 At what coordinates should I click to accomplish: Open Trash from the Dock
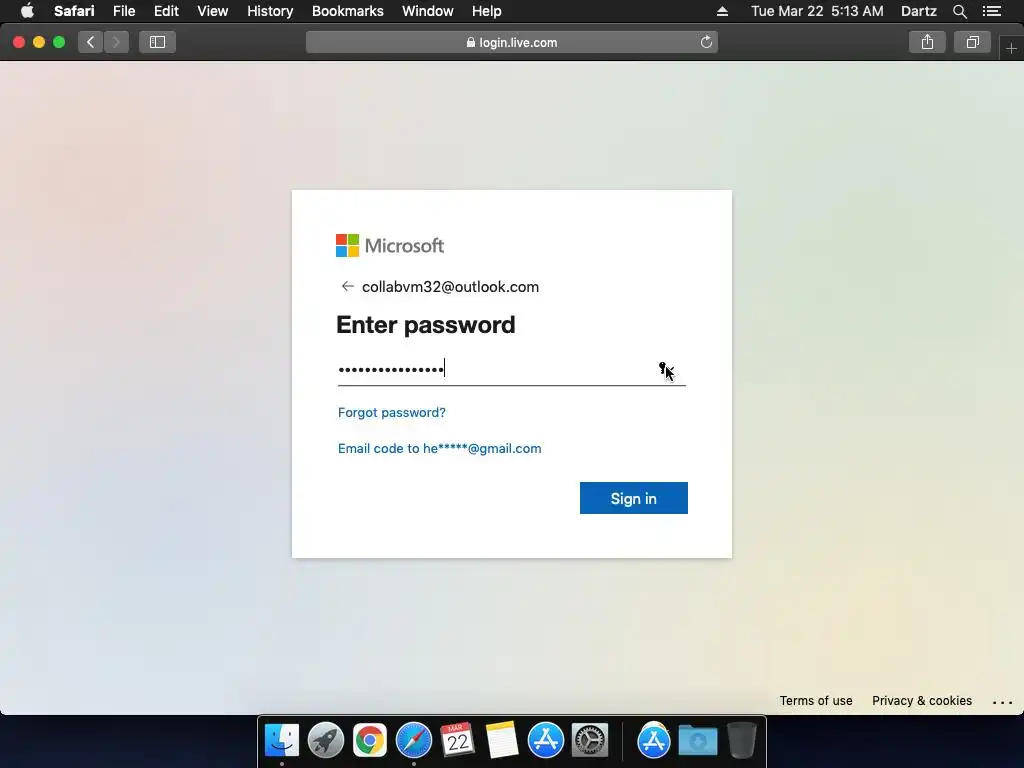742,740
